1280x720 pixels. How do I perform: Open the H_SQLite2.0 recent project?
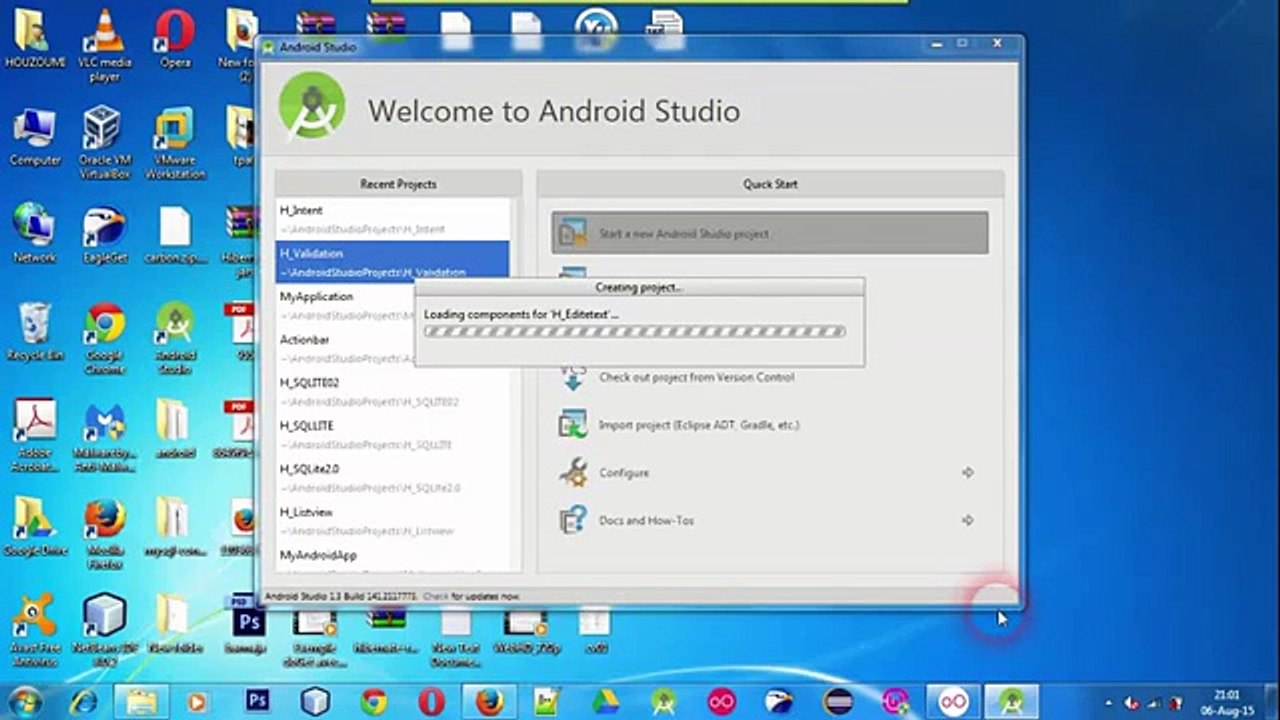(392, 477)
